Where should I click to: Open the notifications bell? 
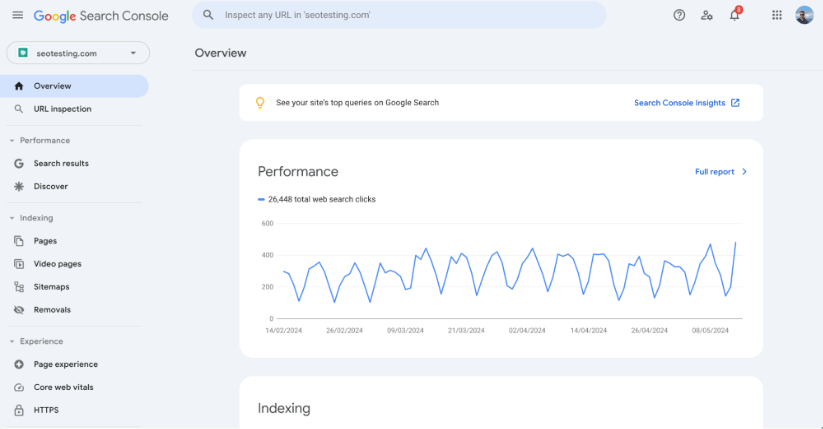coord(735,15)
